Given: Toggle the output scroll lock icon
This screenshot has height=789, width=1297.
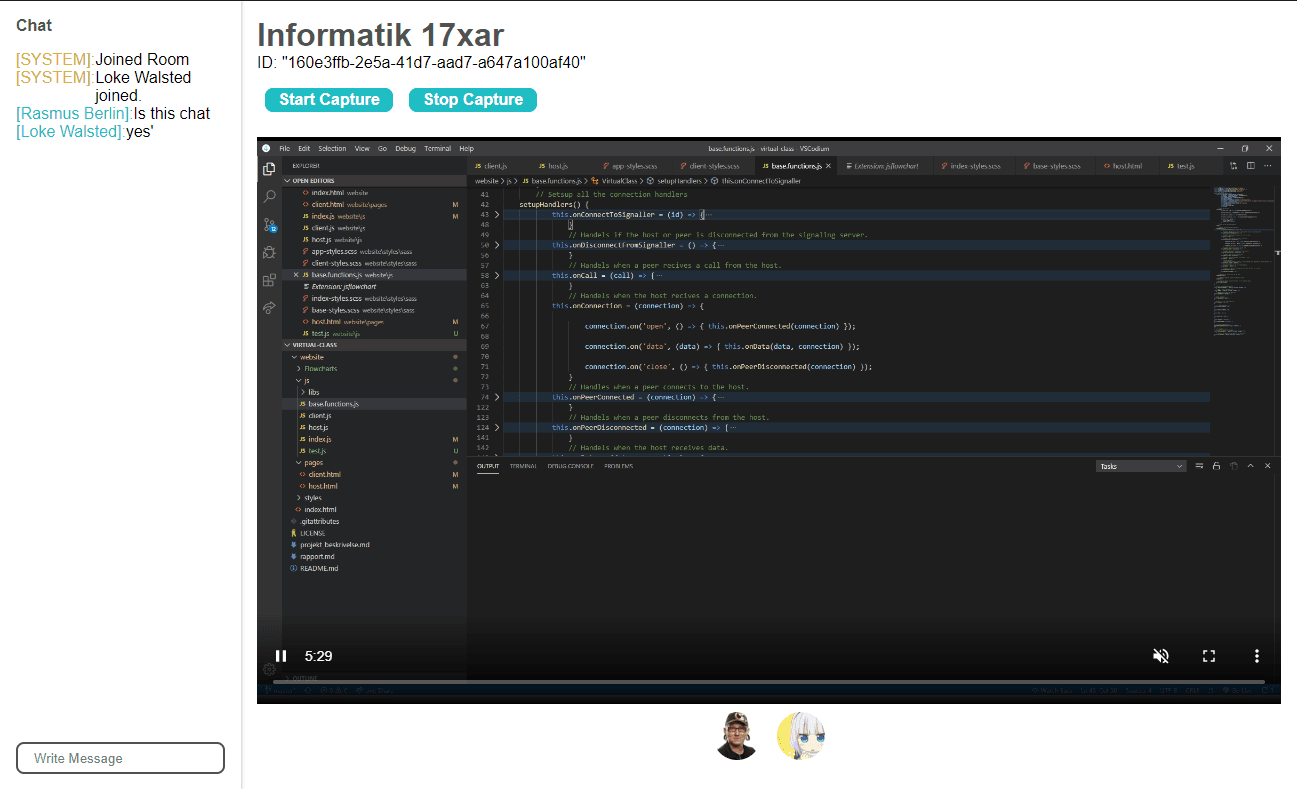Looking at the screenshot, I should pyautogui.click(x=1216, y=466).
